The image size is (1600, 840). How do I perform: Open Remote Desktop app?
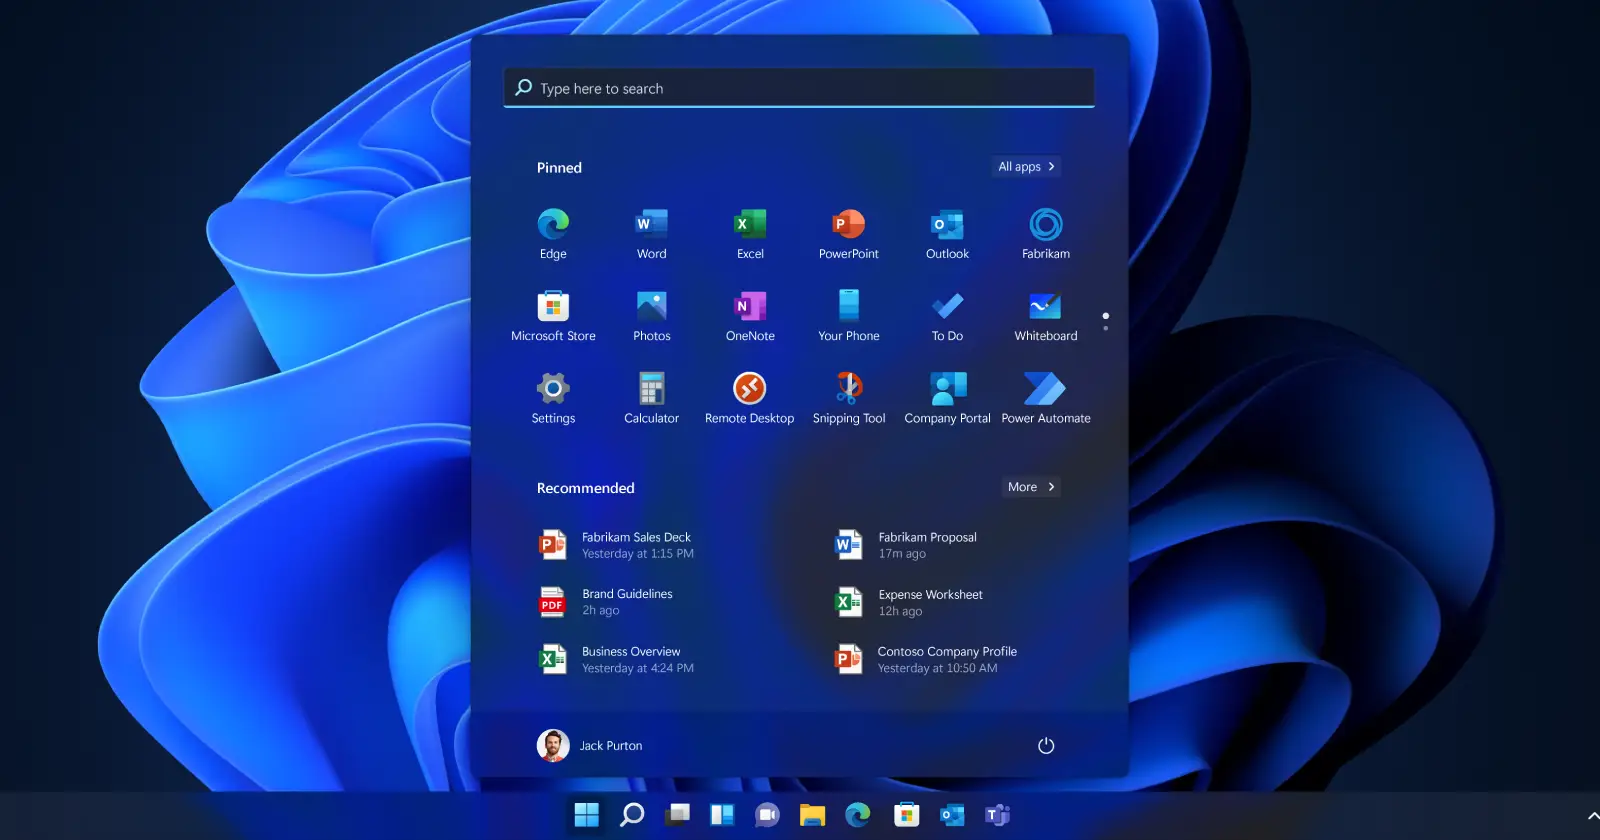click(x=750, y=399)
